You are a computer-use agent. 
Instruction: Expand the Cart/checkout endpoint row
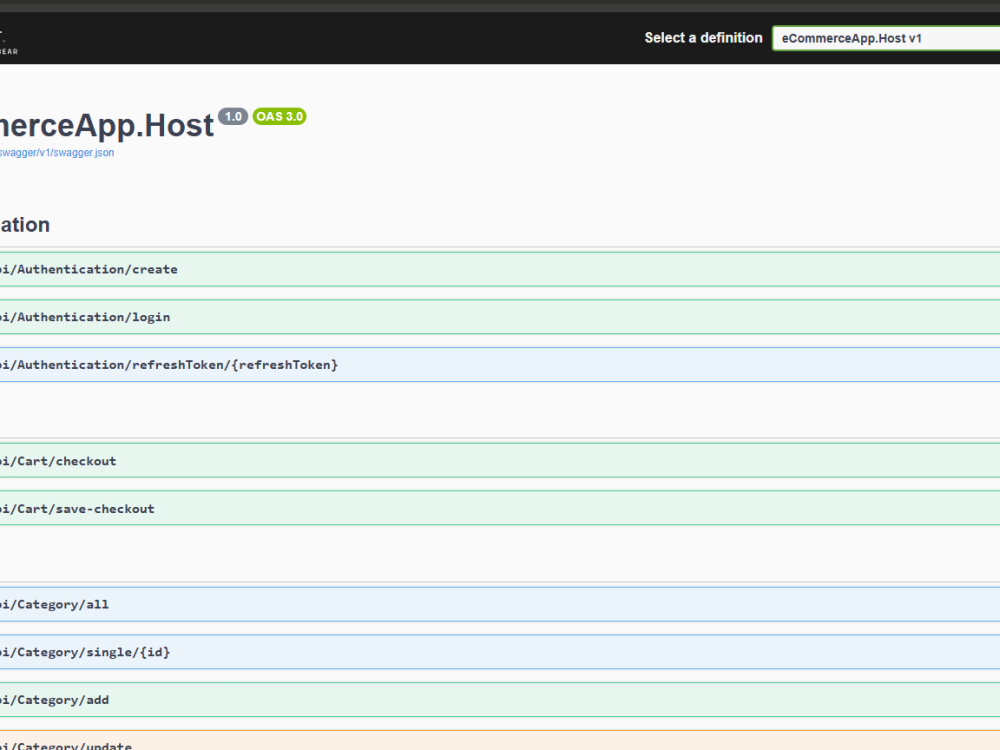click(500, 460)
